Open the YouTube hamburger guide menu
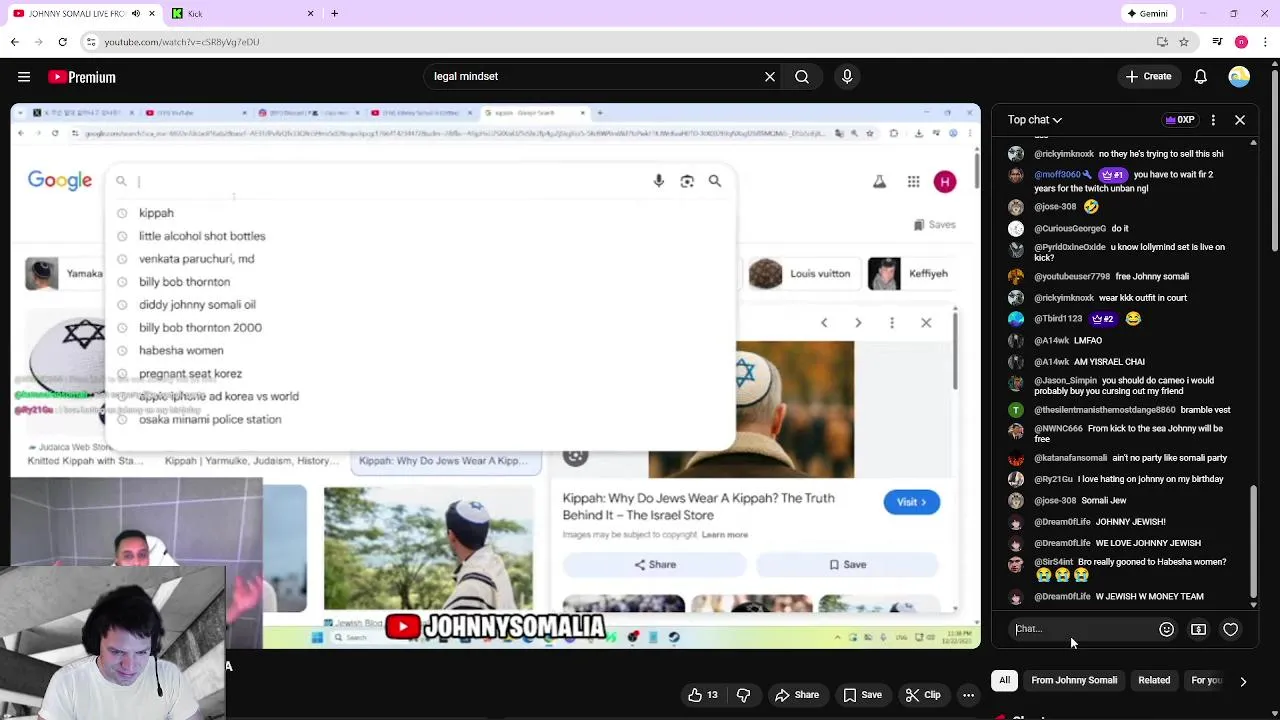Screen dimensions: 1280x720 tap(24, 77)
